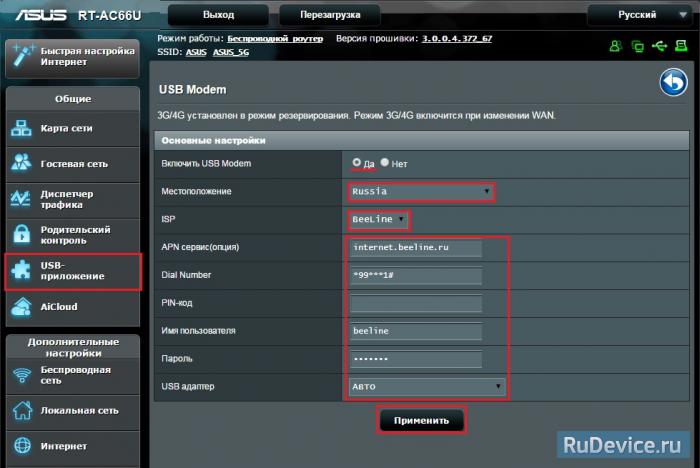700x468 pixels.
Task: Open firmware version 3.0.0.4.372_67 link
Action: 457,39
